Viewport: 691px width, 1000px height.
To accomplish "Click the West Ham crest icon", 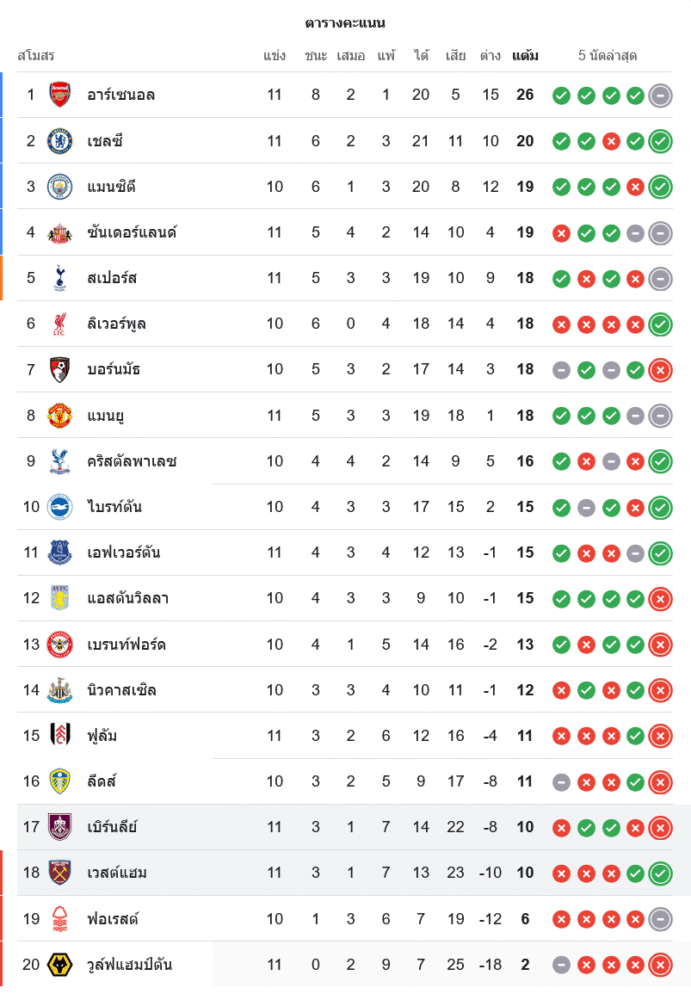I will 60,873.
